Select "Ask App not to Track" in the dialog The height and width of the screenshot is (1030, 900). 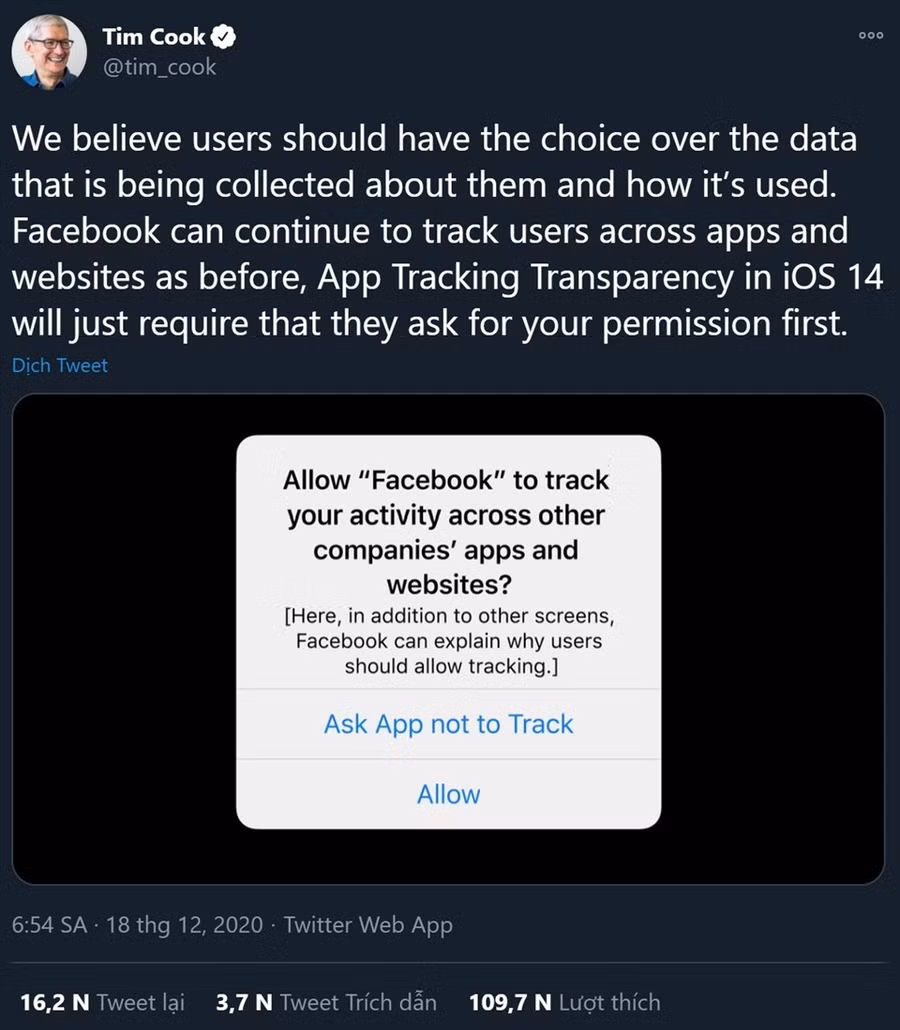coord(448,724)
